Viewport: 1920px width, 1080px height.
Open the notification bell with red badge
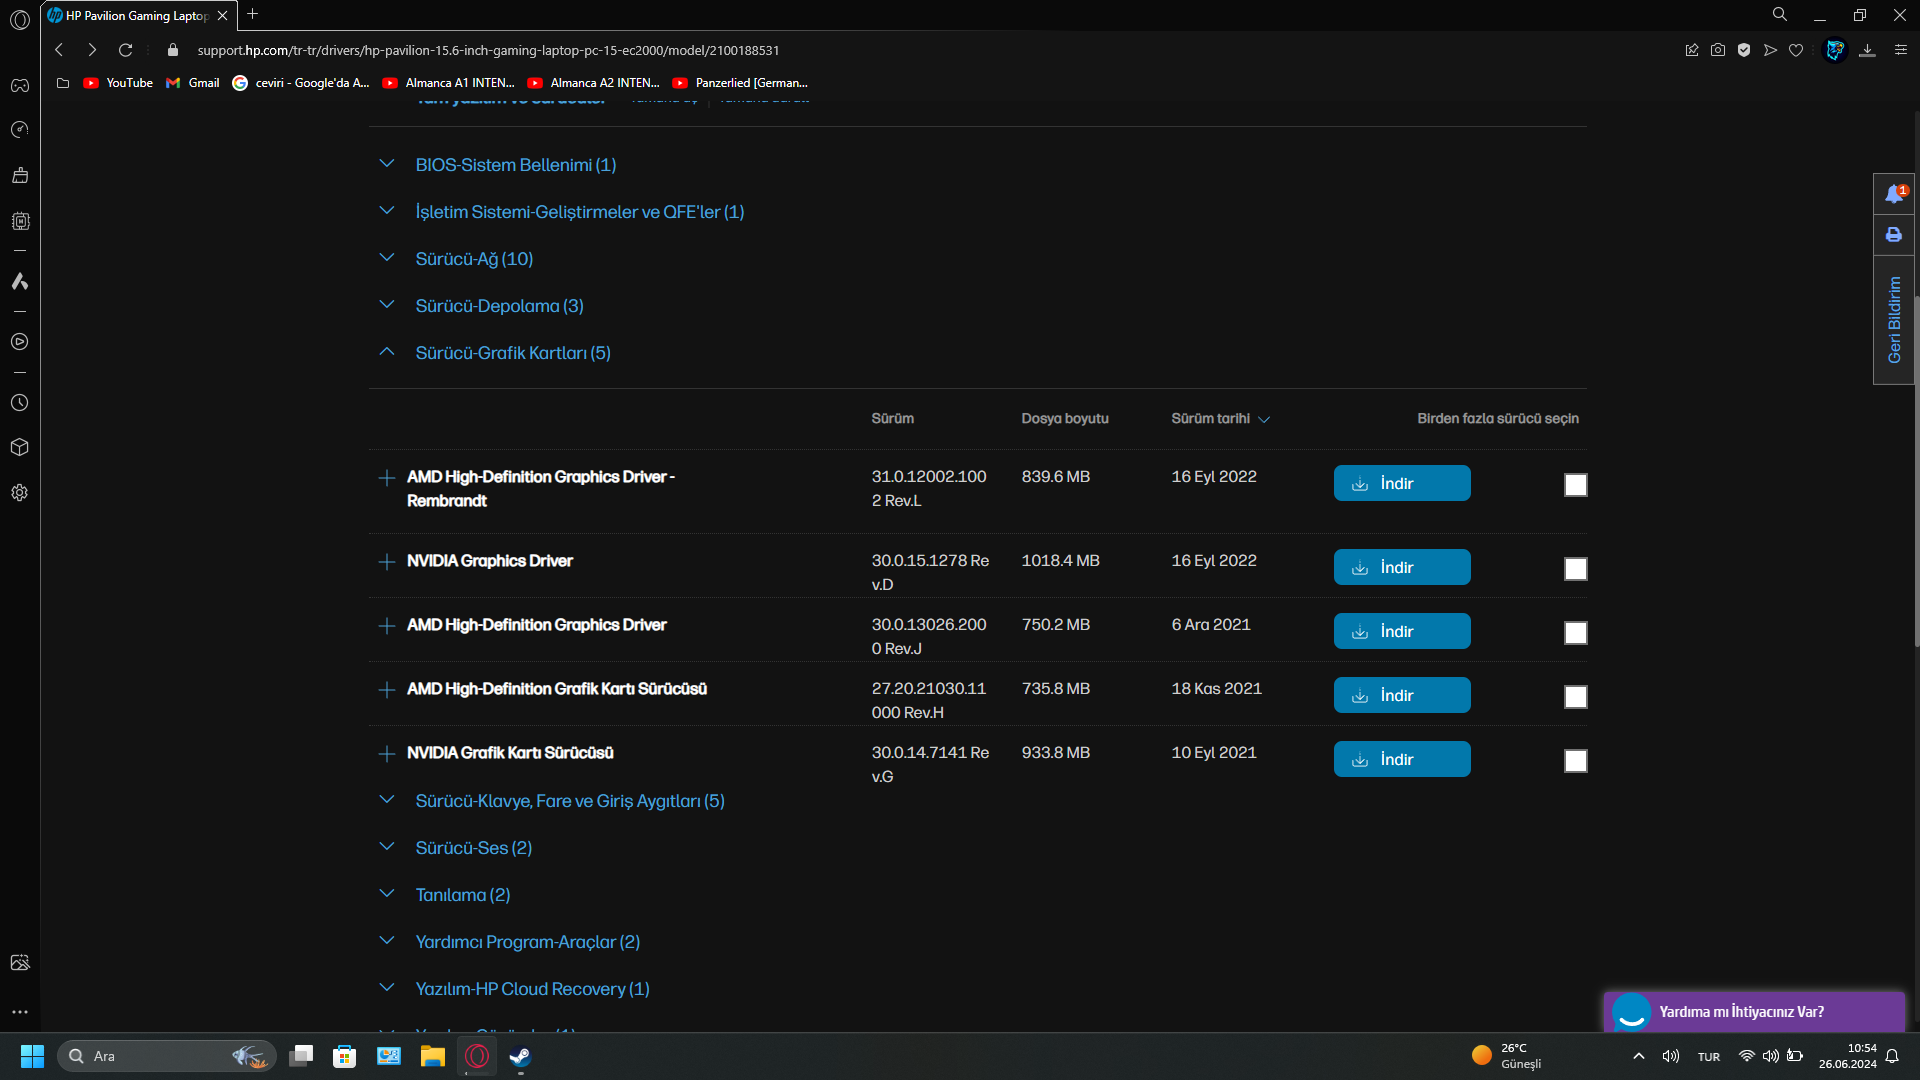pos(1894,194)
